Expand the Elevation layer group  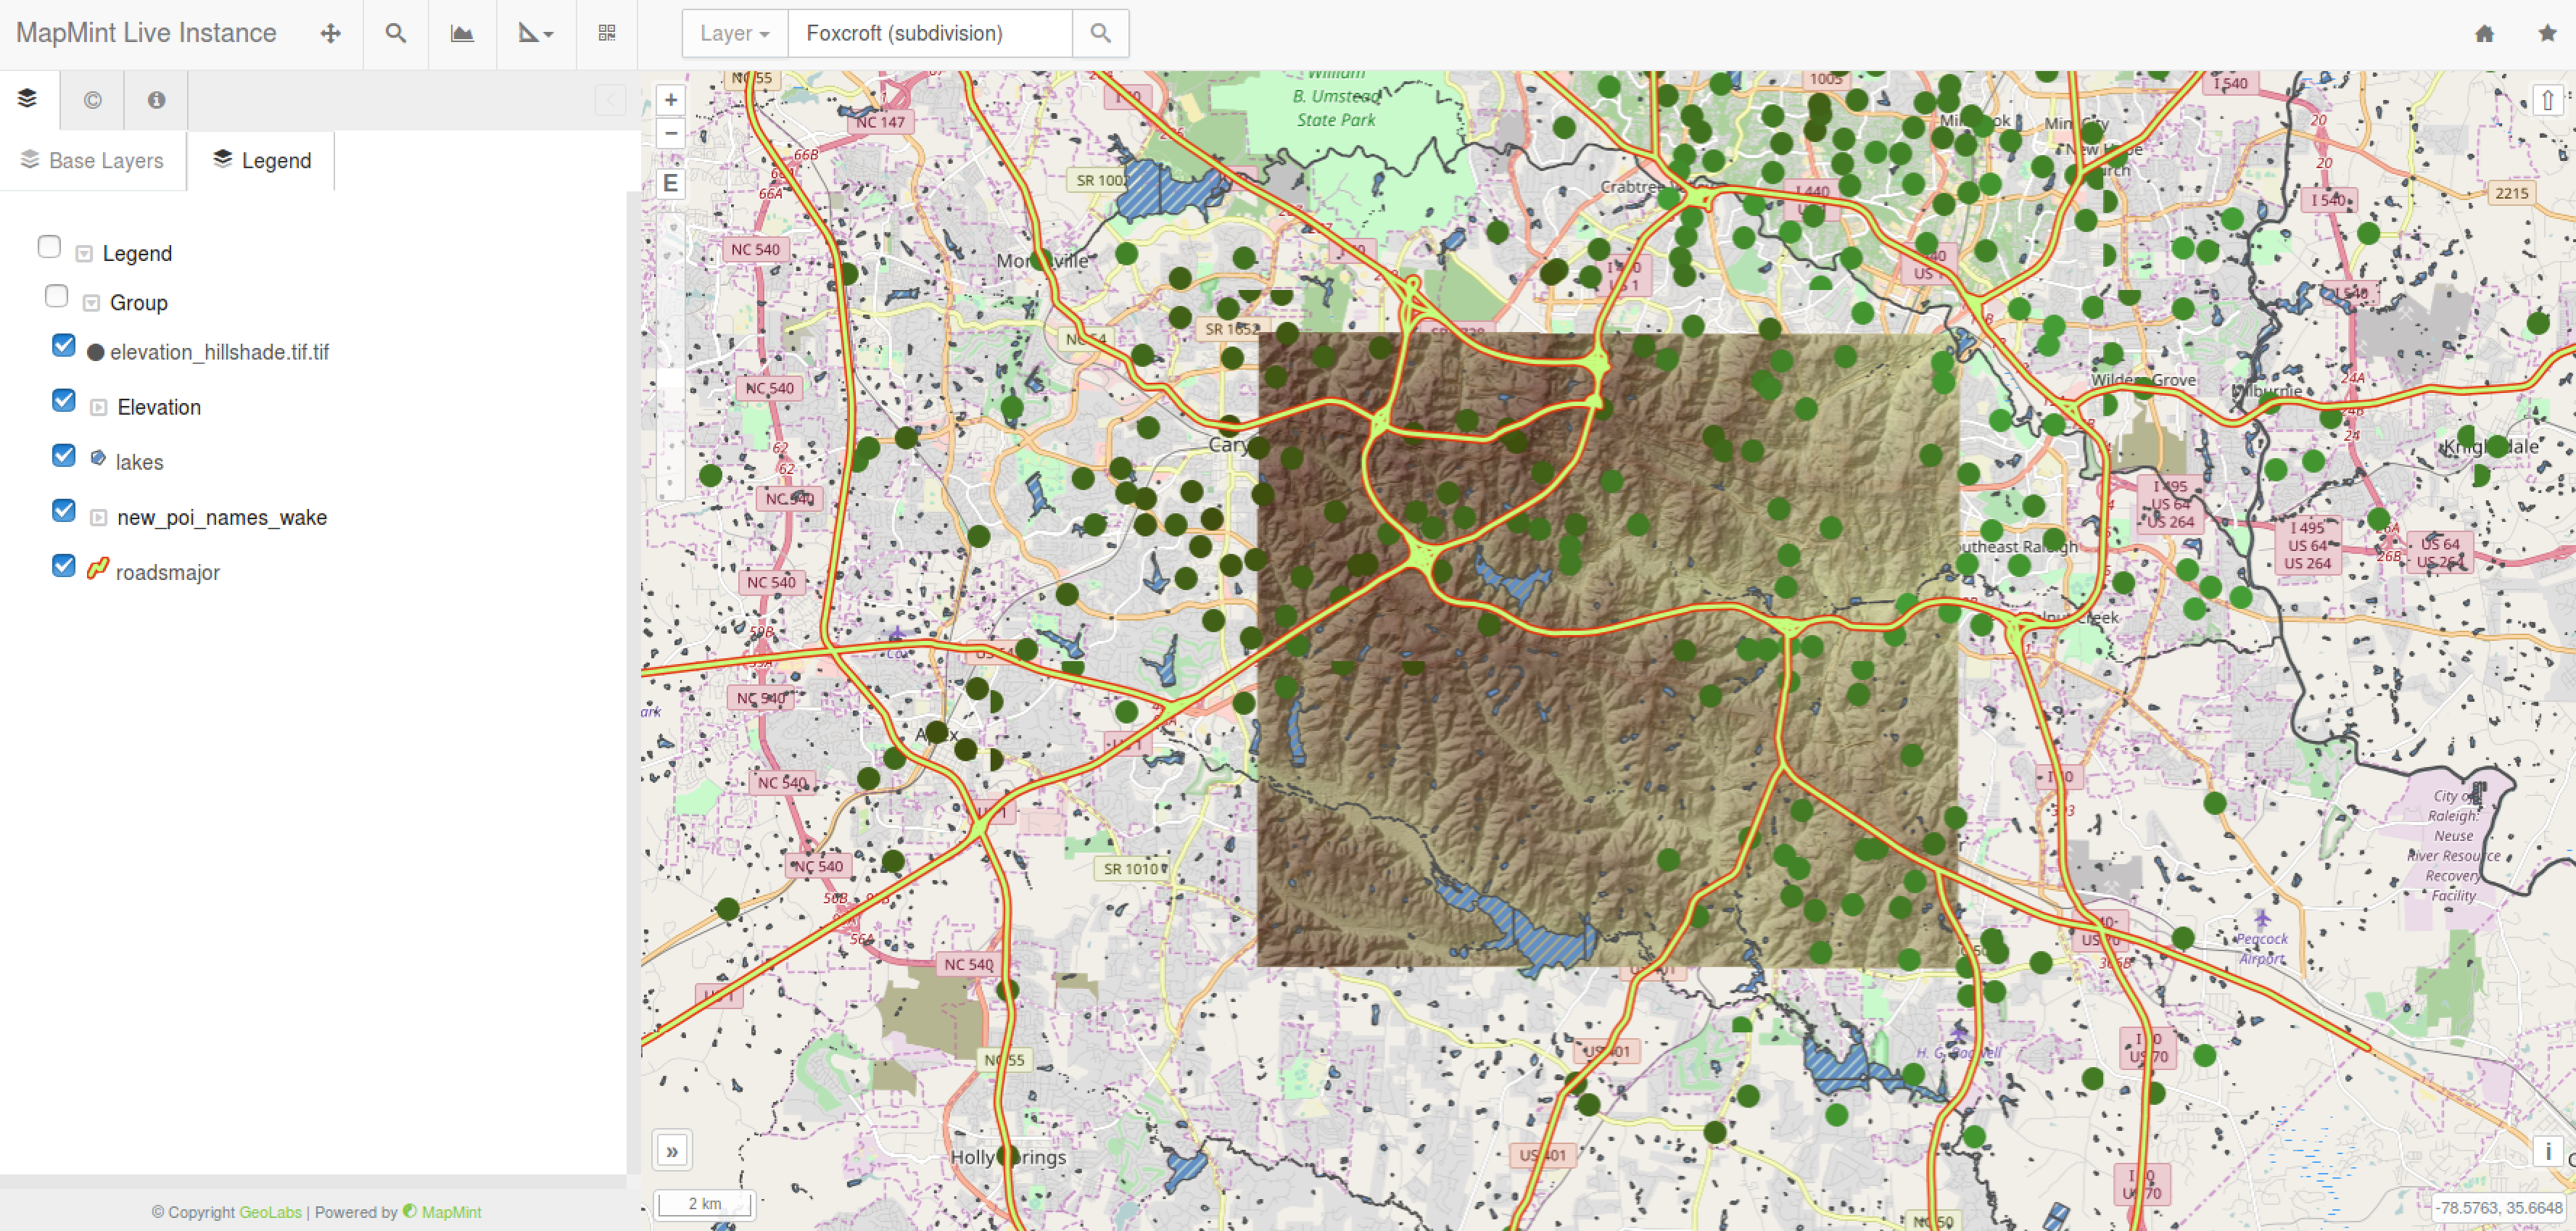98,408
